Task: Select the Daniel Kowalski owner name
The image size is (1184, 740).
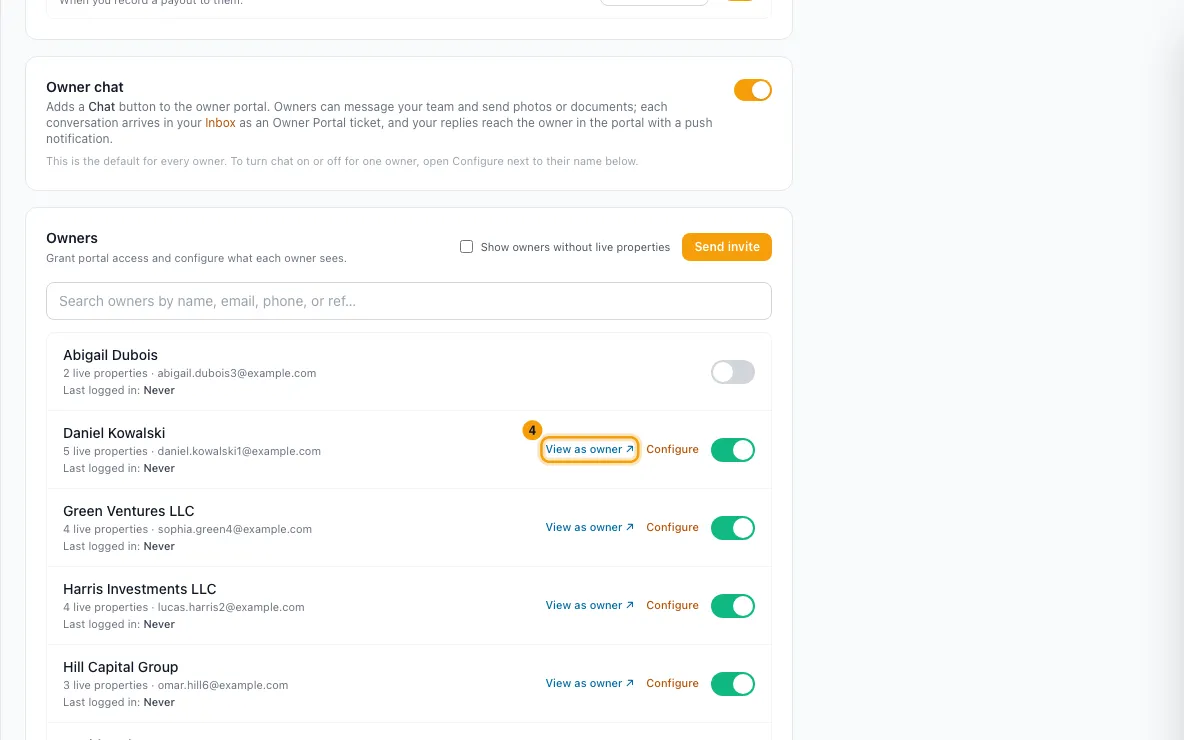Action: click(114, 433)
